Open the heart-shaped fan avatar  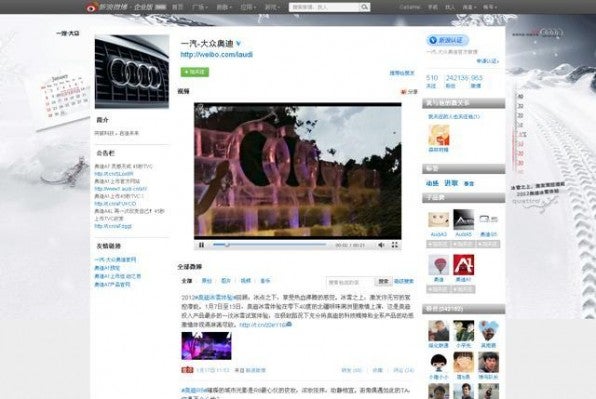click(488, 331)
